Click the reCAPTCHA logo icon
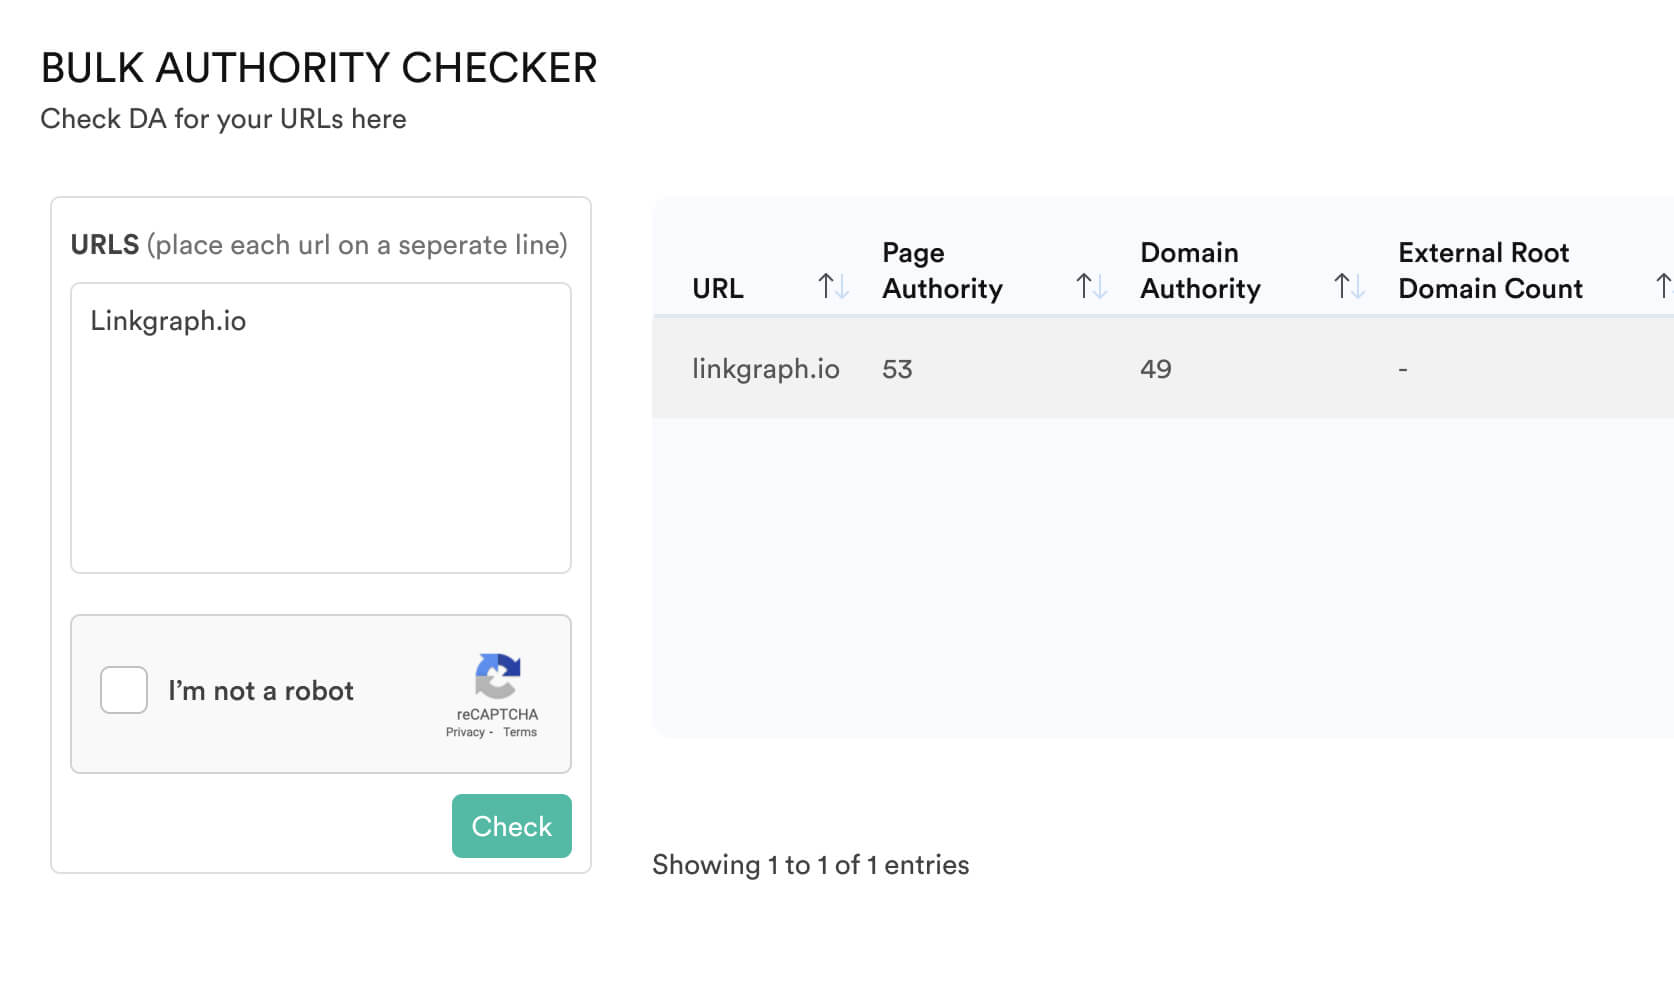This screenshot has width=1674, height=984. coord(497,677)
